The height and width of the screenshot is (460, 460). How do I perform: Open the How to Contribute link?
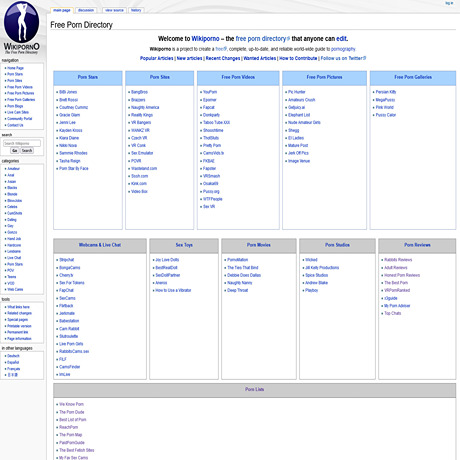[298, 58]
